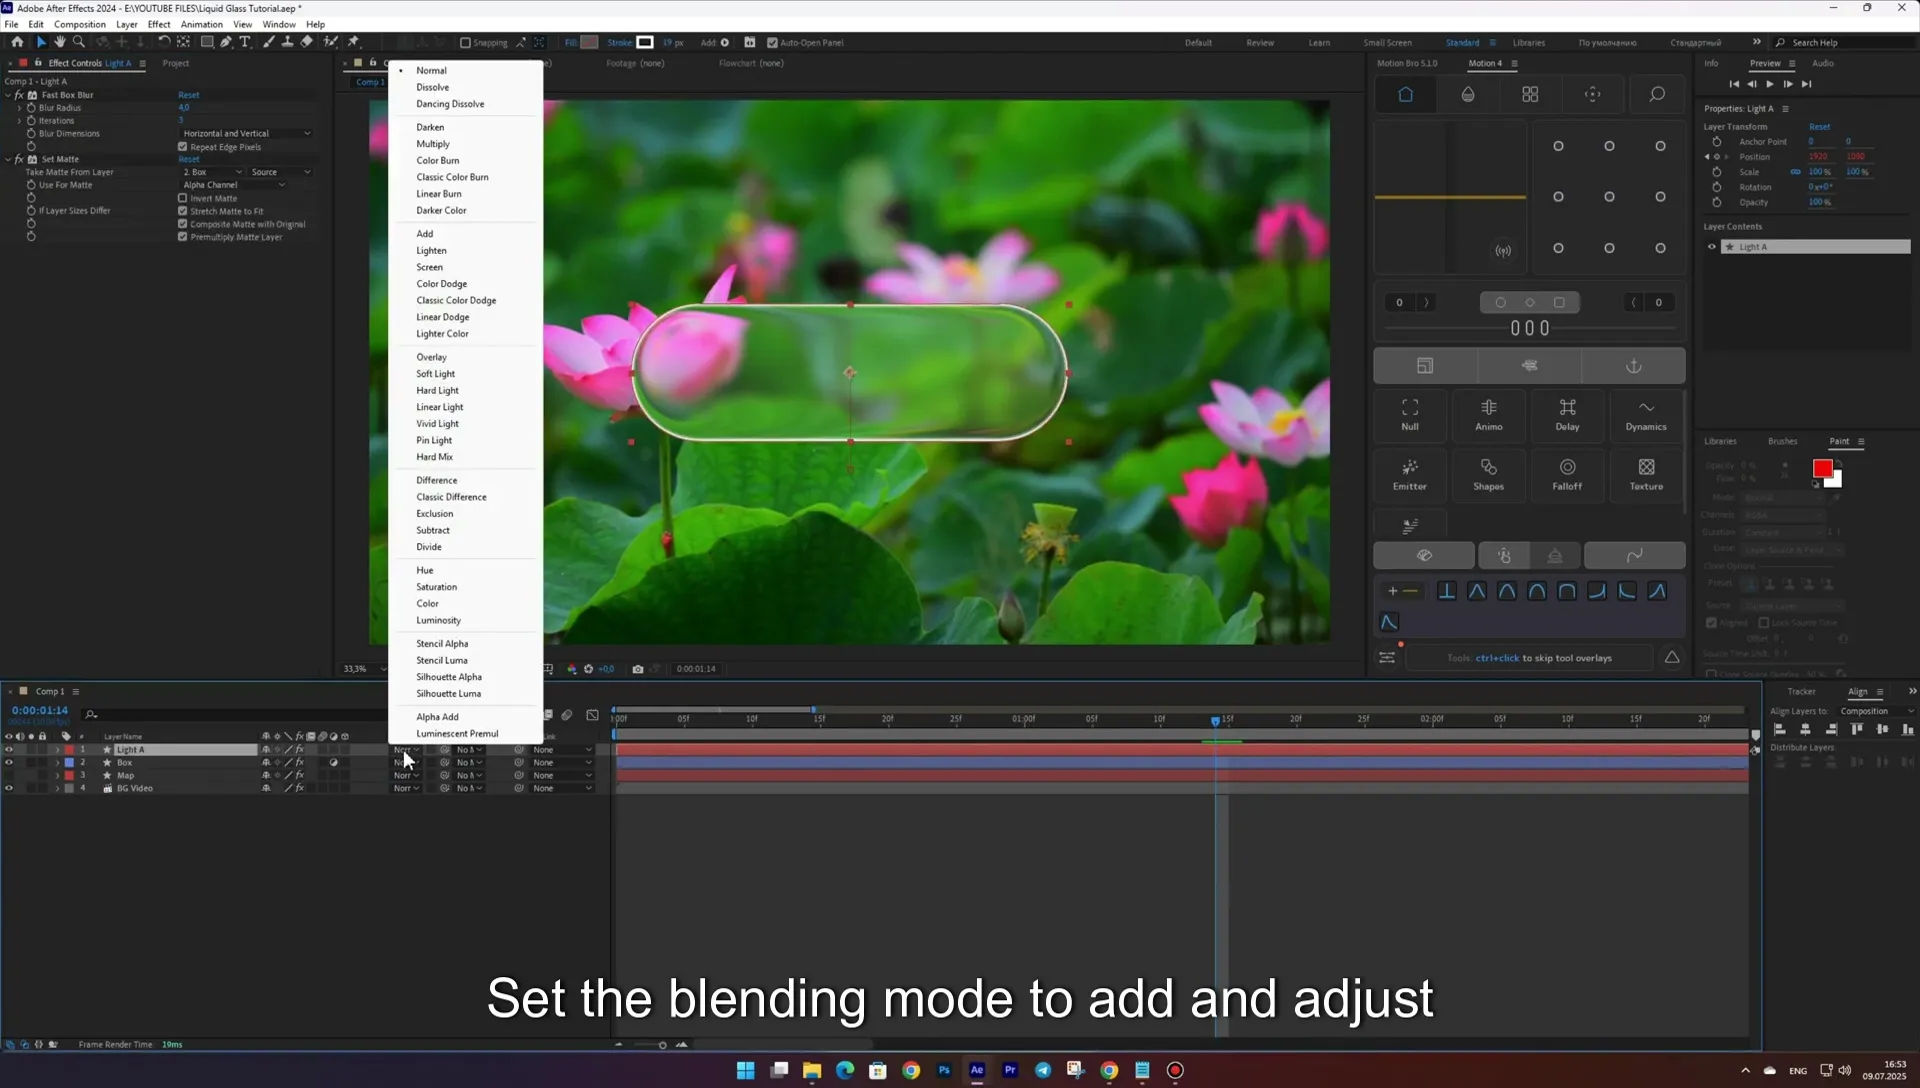Open the Composition menu
1920x1088 pixels.
tap(79, 24)
